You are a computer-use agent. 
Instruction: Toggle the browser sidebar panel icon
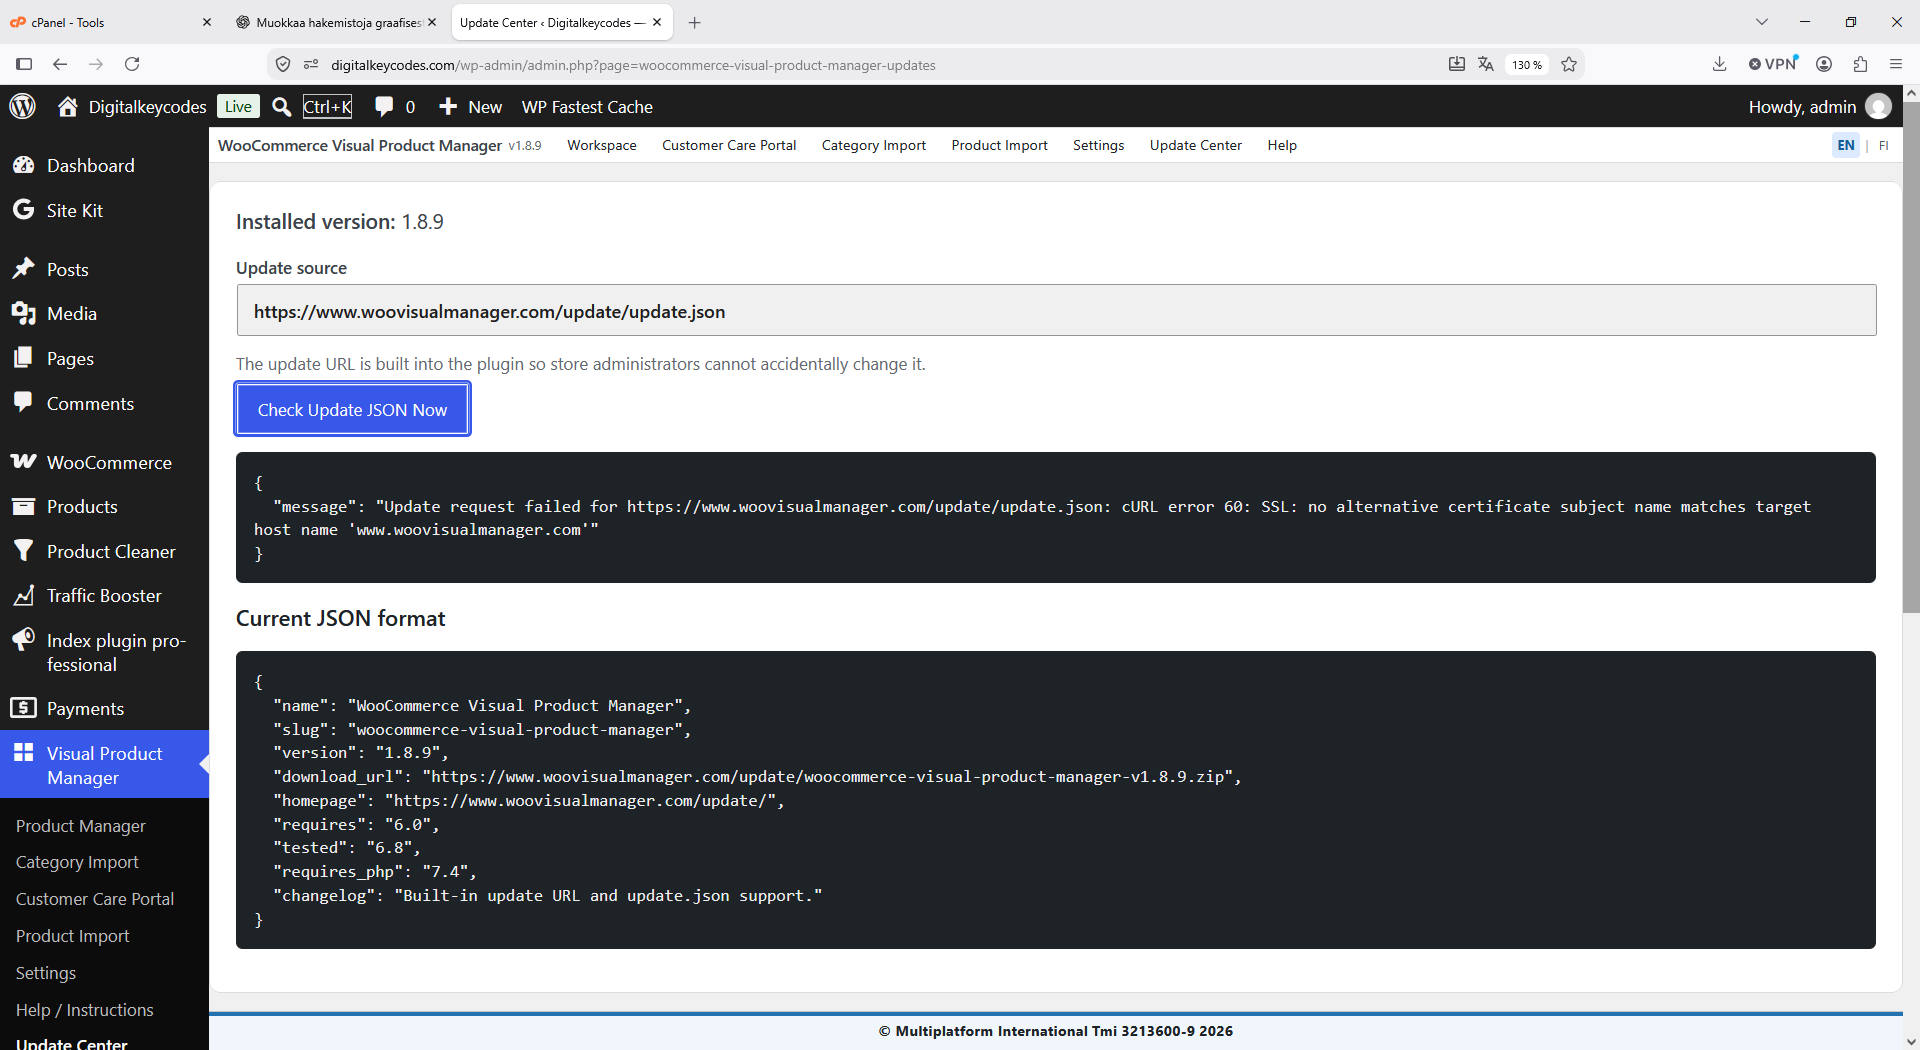click(x=24, y=64)
